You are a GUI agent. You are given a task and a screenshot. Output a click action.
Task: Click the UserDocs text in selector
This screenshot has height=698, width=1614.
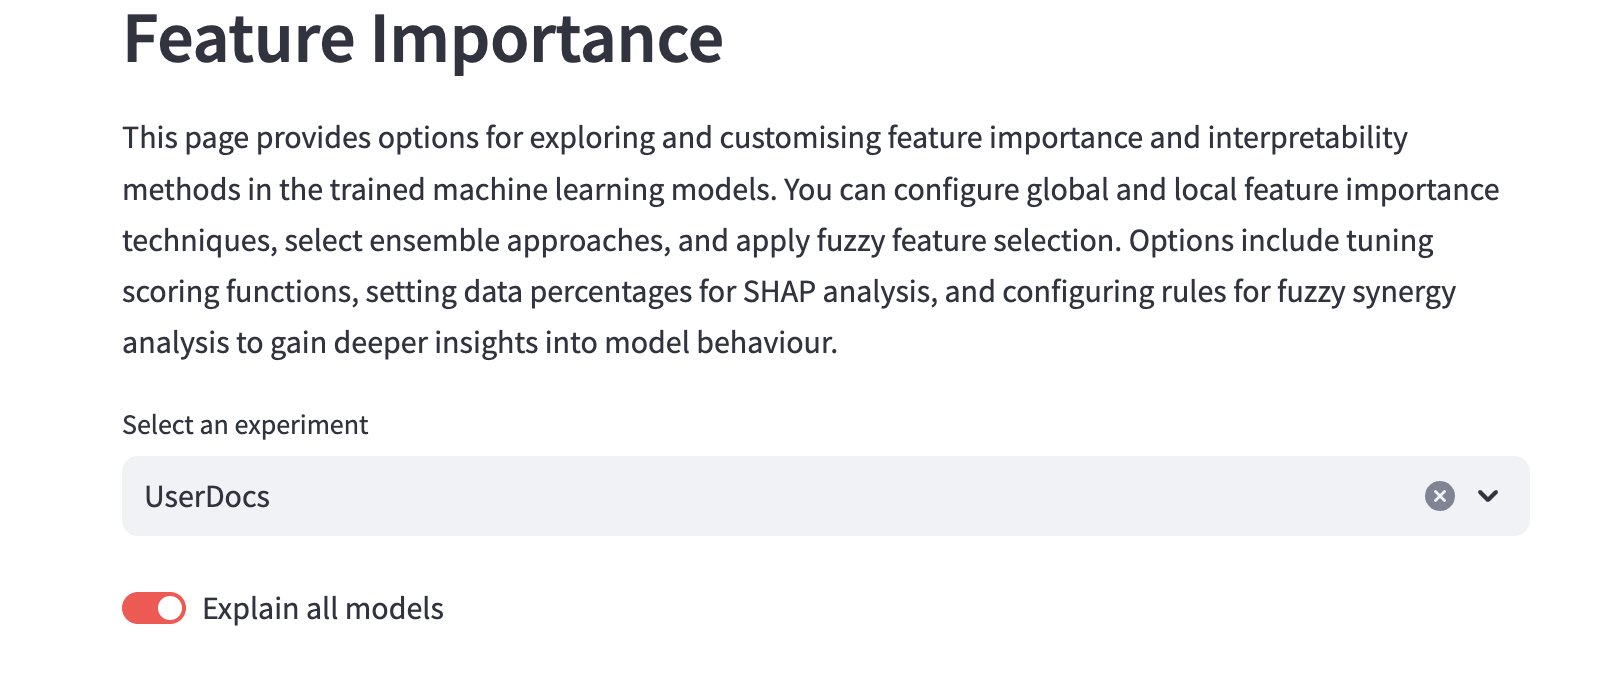[207, 497]
